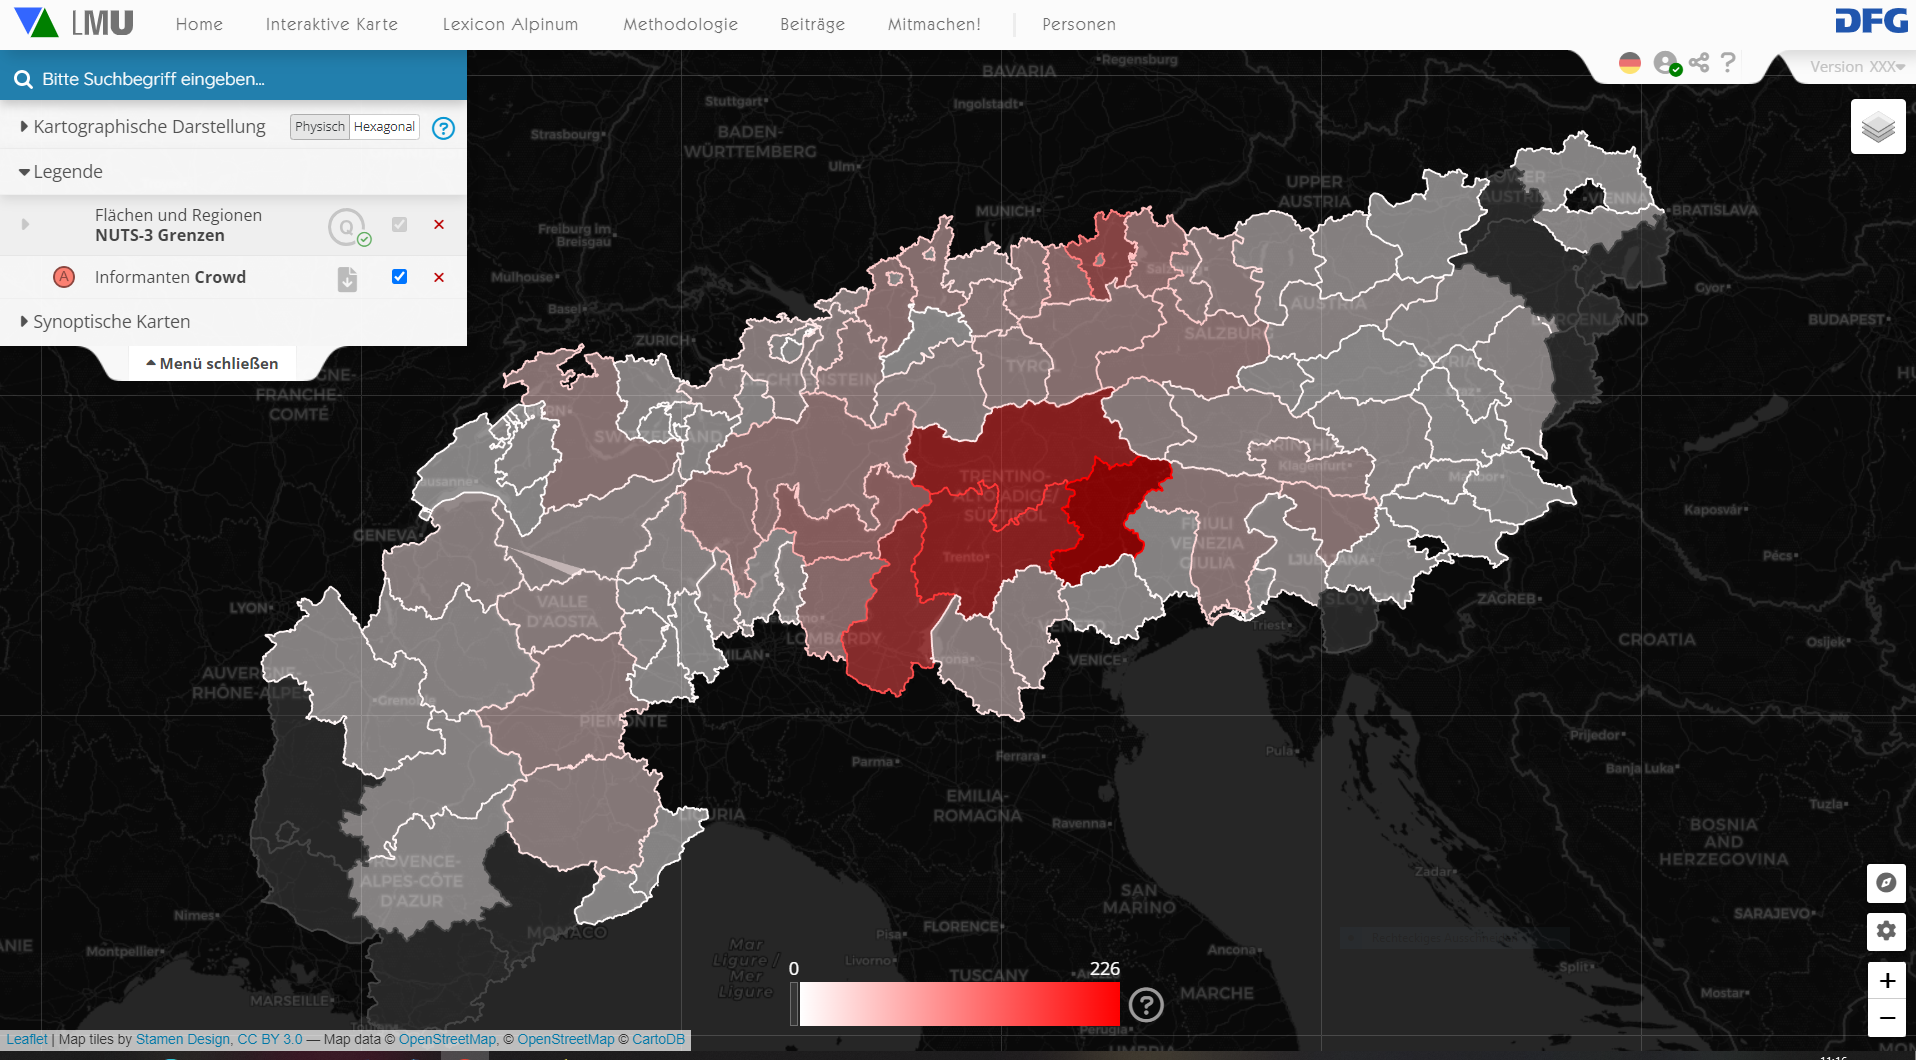
Task: Click Menü schließen button
Action: [212, 364]
